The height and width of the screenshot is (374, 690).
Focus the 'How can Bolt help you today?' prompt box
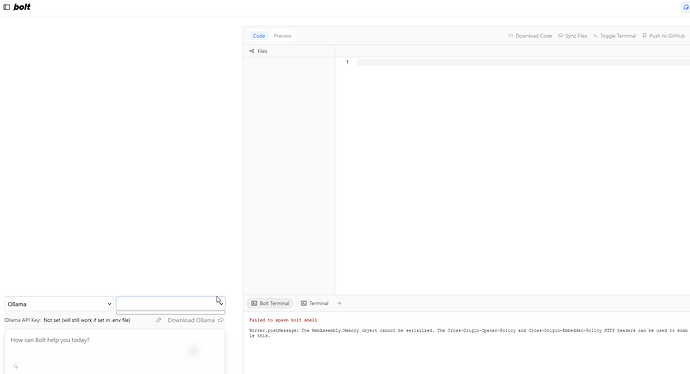tap(115, 351)
